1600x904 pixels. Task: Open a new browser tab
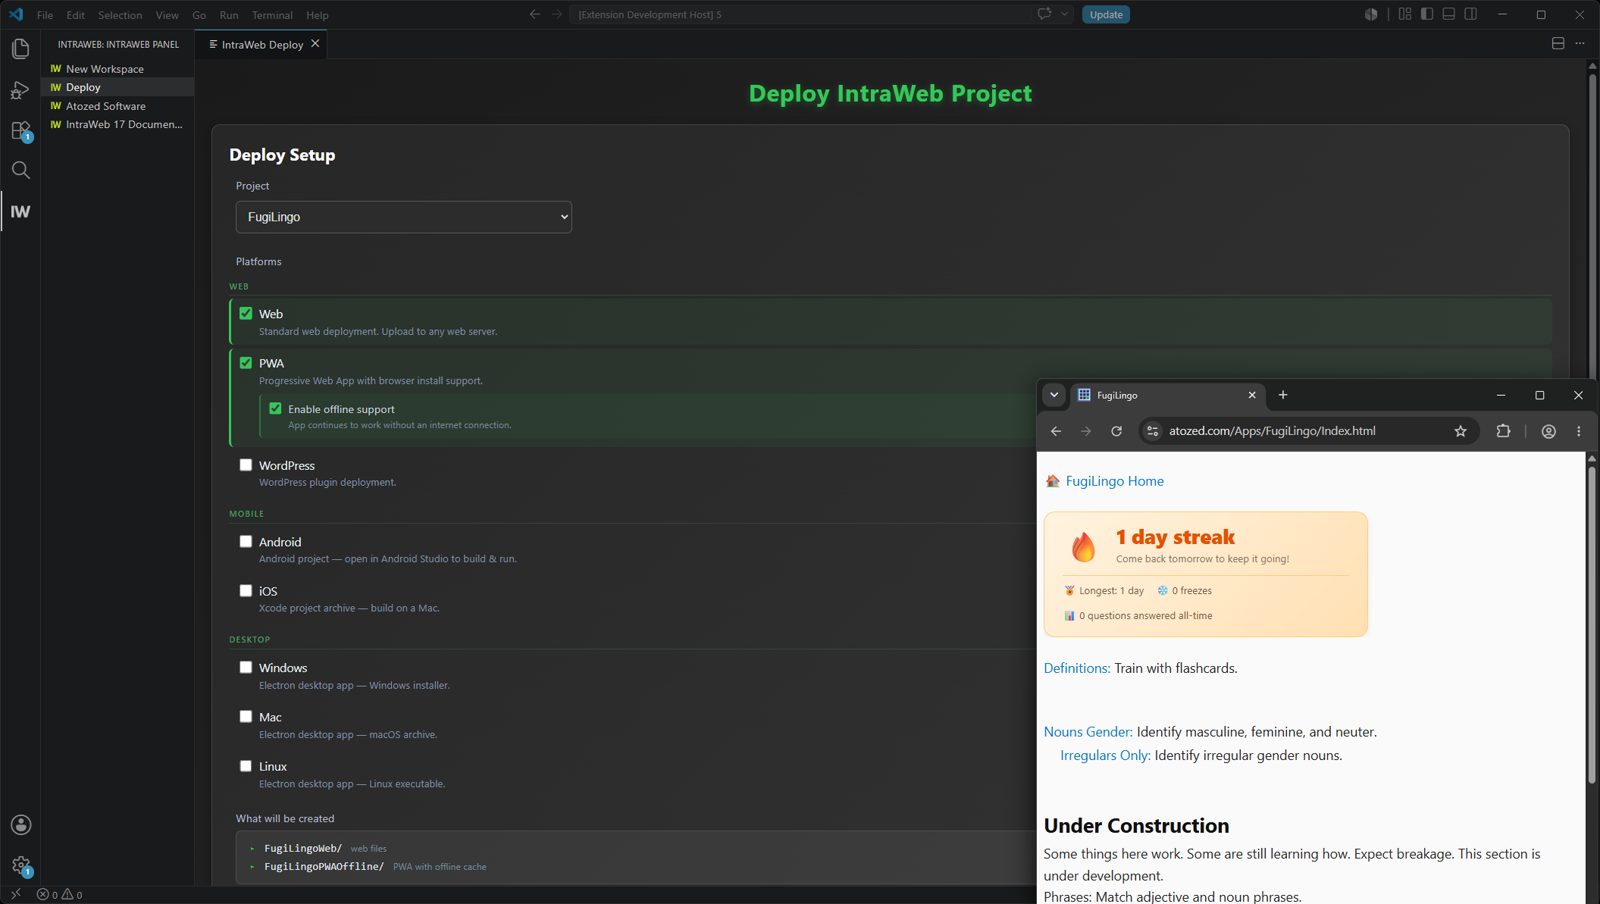[1283, 395]
